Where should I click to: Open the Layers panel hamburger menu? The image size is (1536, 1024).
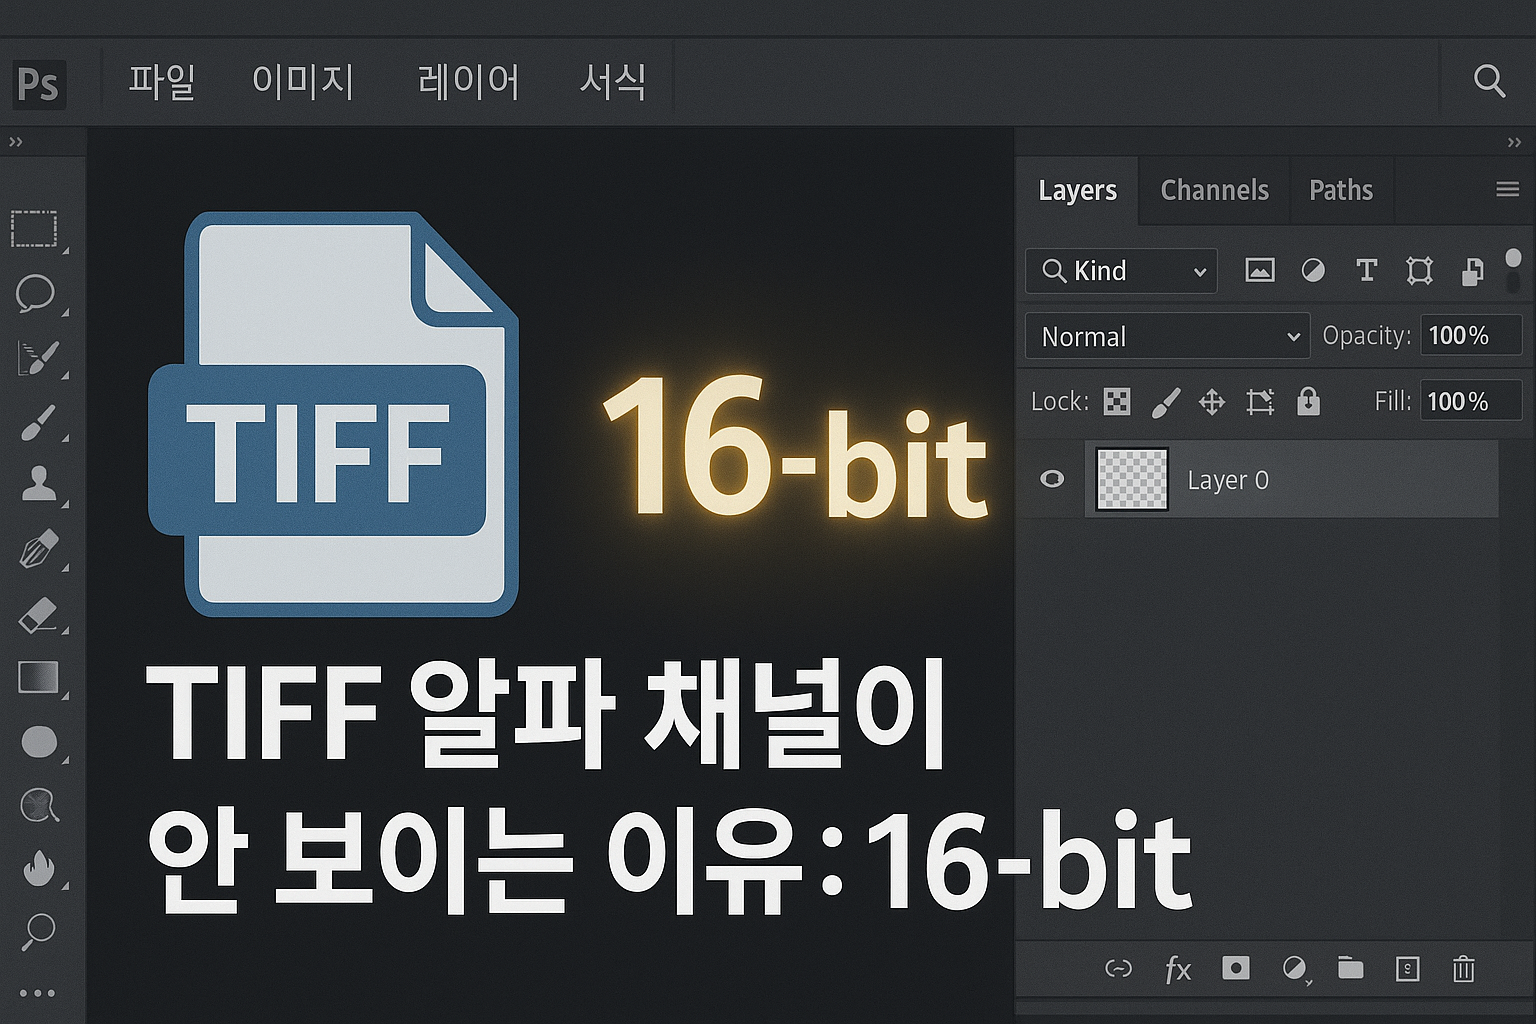click(x=1508, y=189)
